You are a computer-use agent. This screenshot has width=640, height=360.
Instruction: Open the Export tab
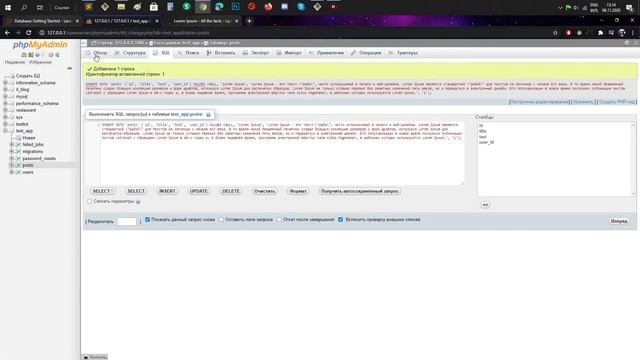tap(256, 53)
